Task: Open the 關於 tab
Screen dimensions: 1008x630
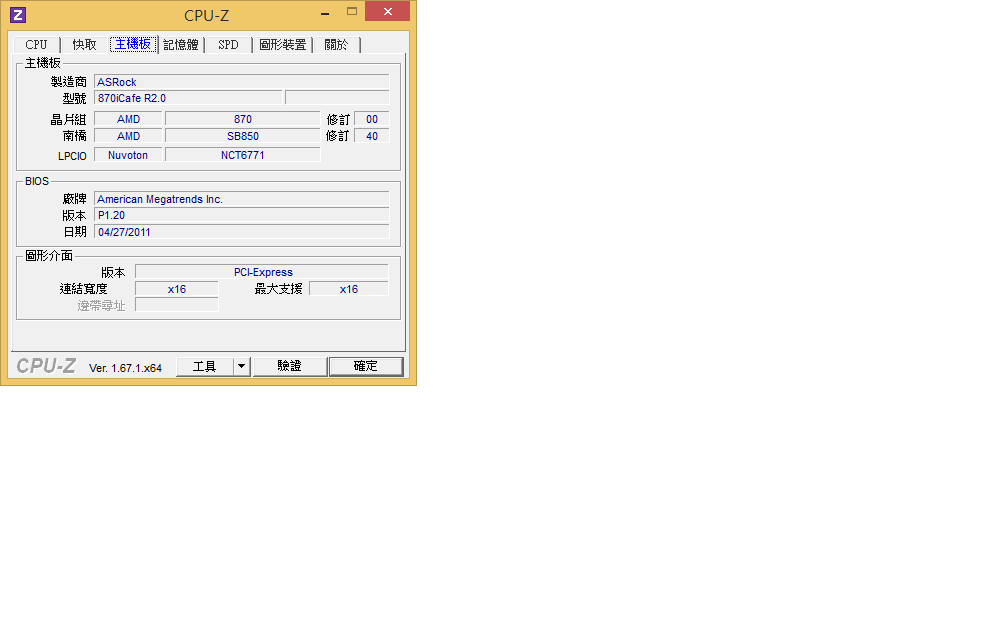Action: pos(336,44)
